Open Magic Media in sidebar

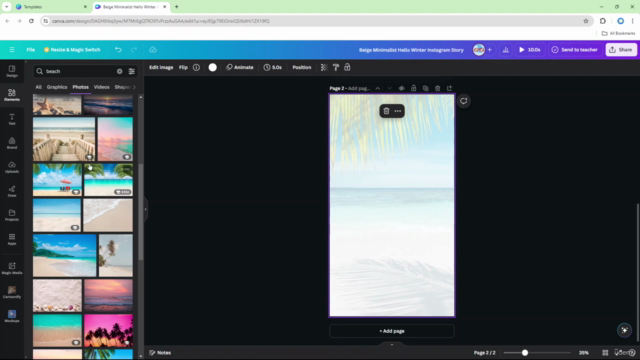12,268
